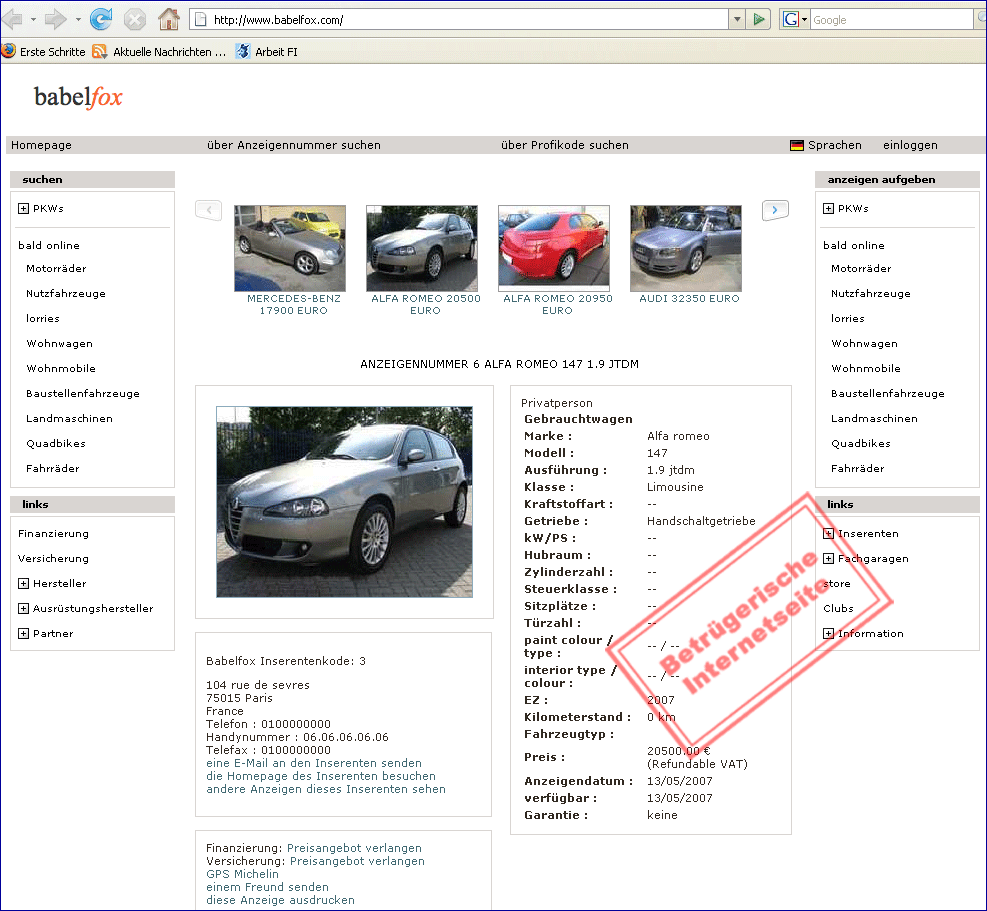
Task: Click the MERCEDES-BENZ 17900 EURO caption link
Action: pyautogui.click(x=294, y=305)
